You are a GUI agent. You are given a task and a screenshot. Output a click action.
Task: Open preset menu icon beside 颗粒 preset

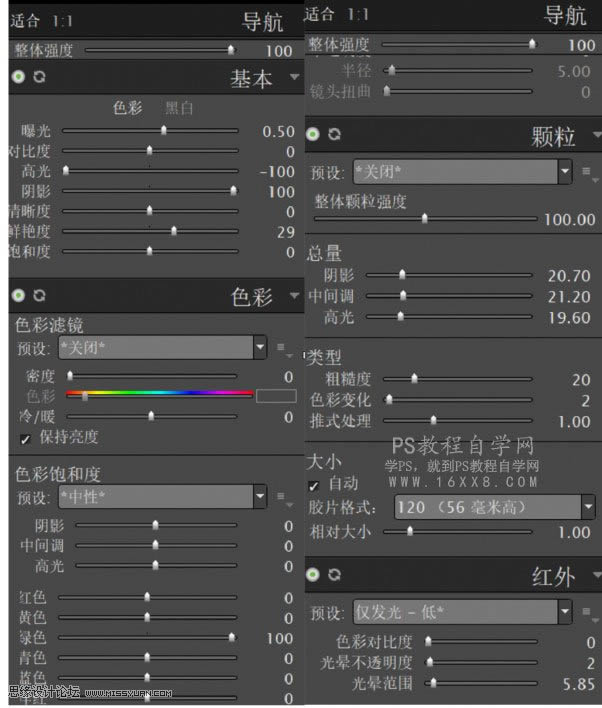point(587,172)
